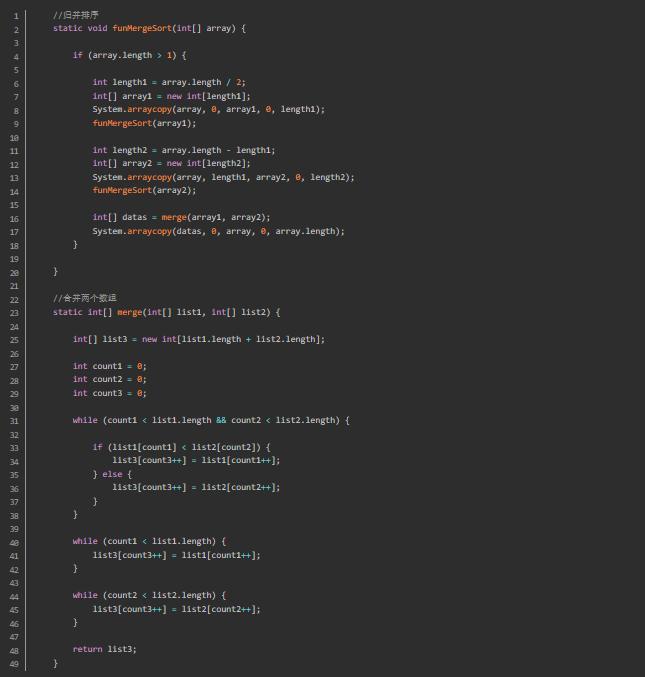Click 'int count1 = 0;' line
Screen dimensions: 645x677
tap(110, 367)
